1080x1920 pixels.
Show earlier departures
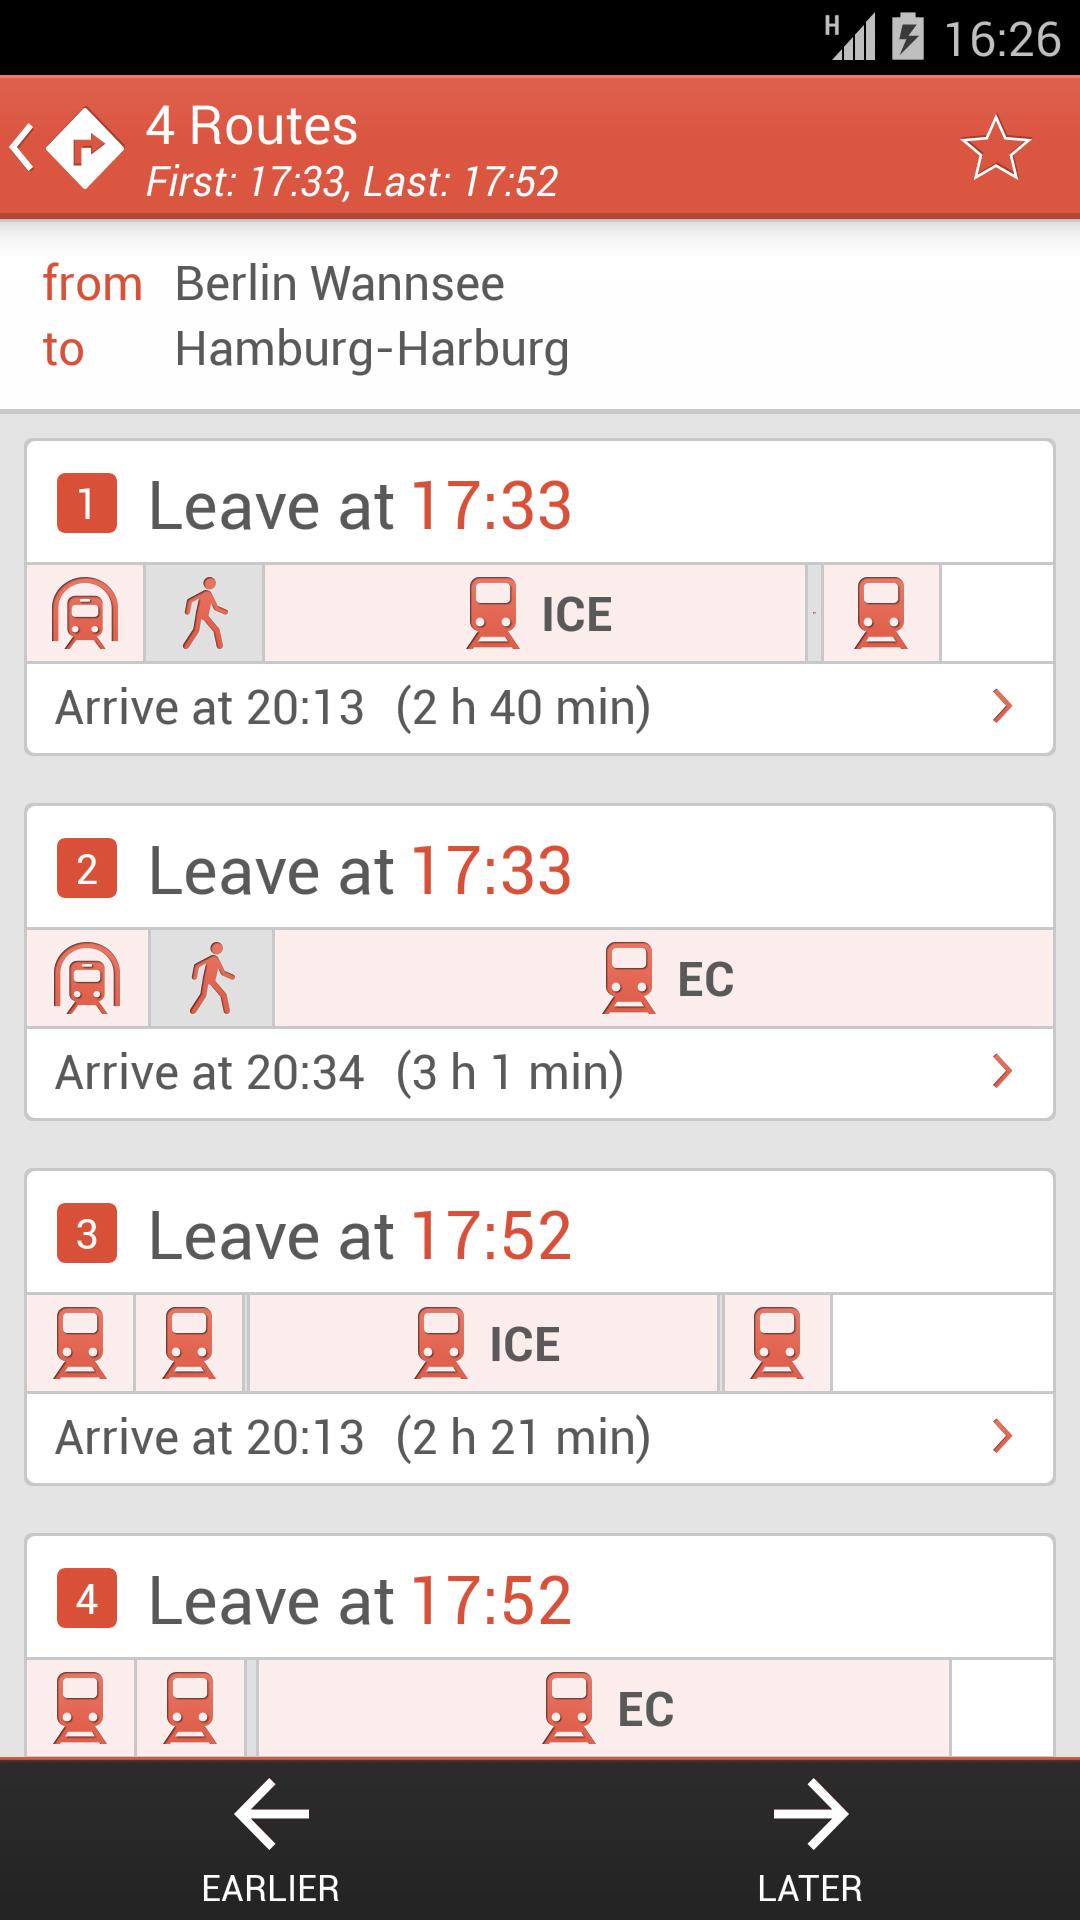[270, 1840]
